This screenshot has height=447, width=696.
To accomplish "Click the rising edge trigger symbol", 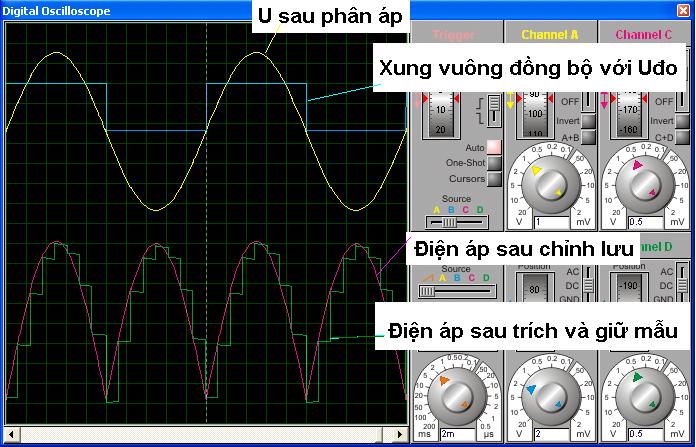I will pyautogui.click(x=480, y=105).
